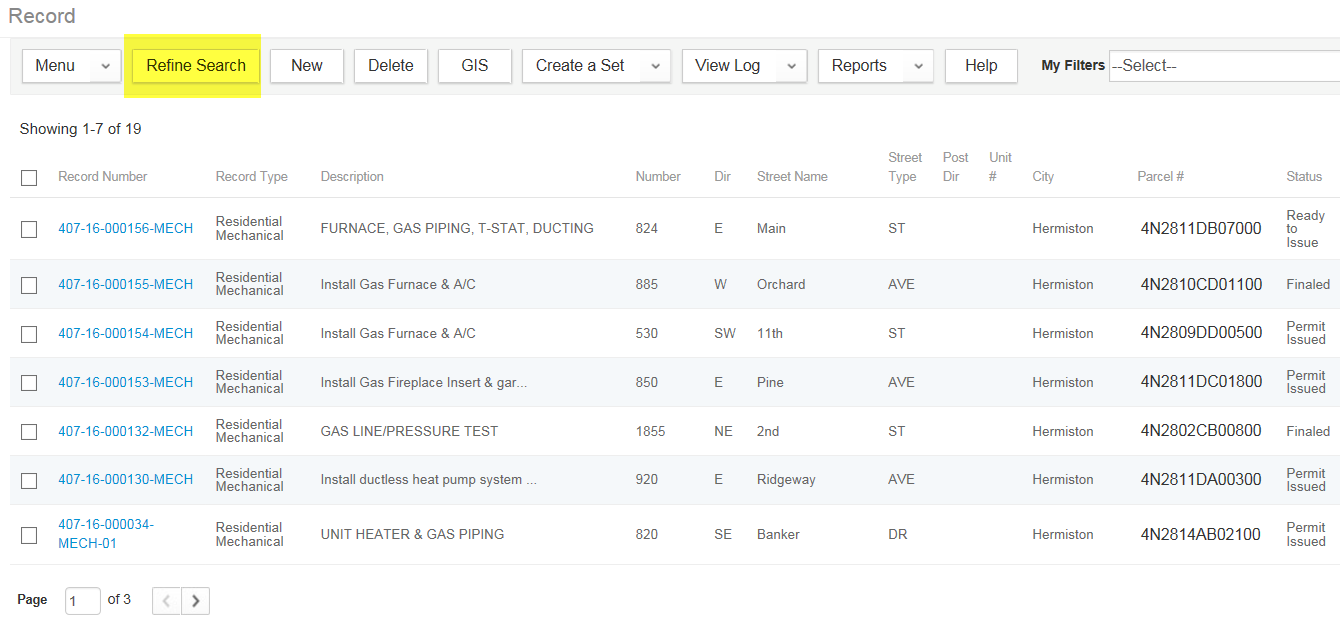Toggle checkbox for the Banker DR record
The height and width of the screenshot is (620, 1340).
coord(29,535)
